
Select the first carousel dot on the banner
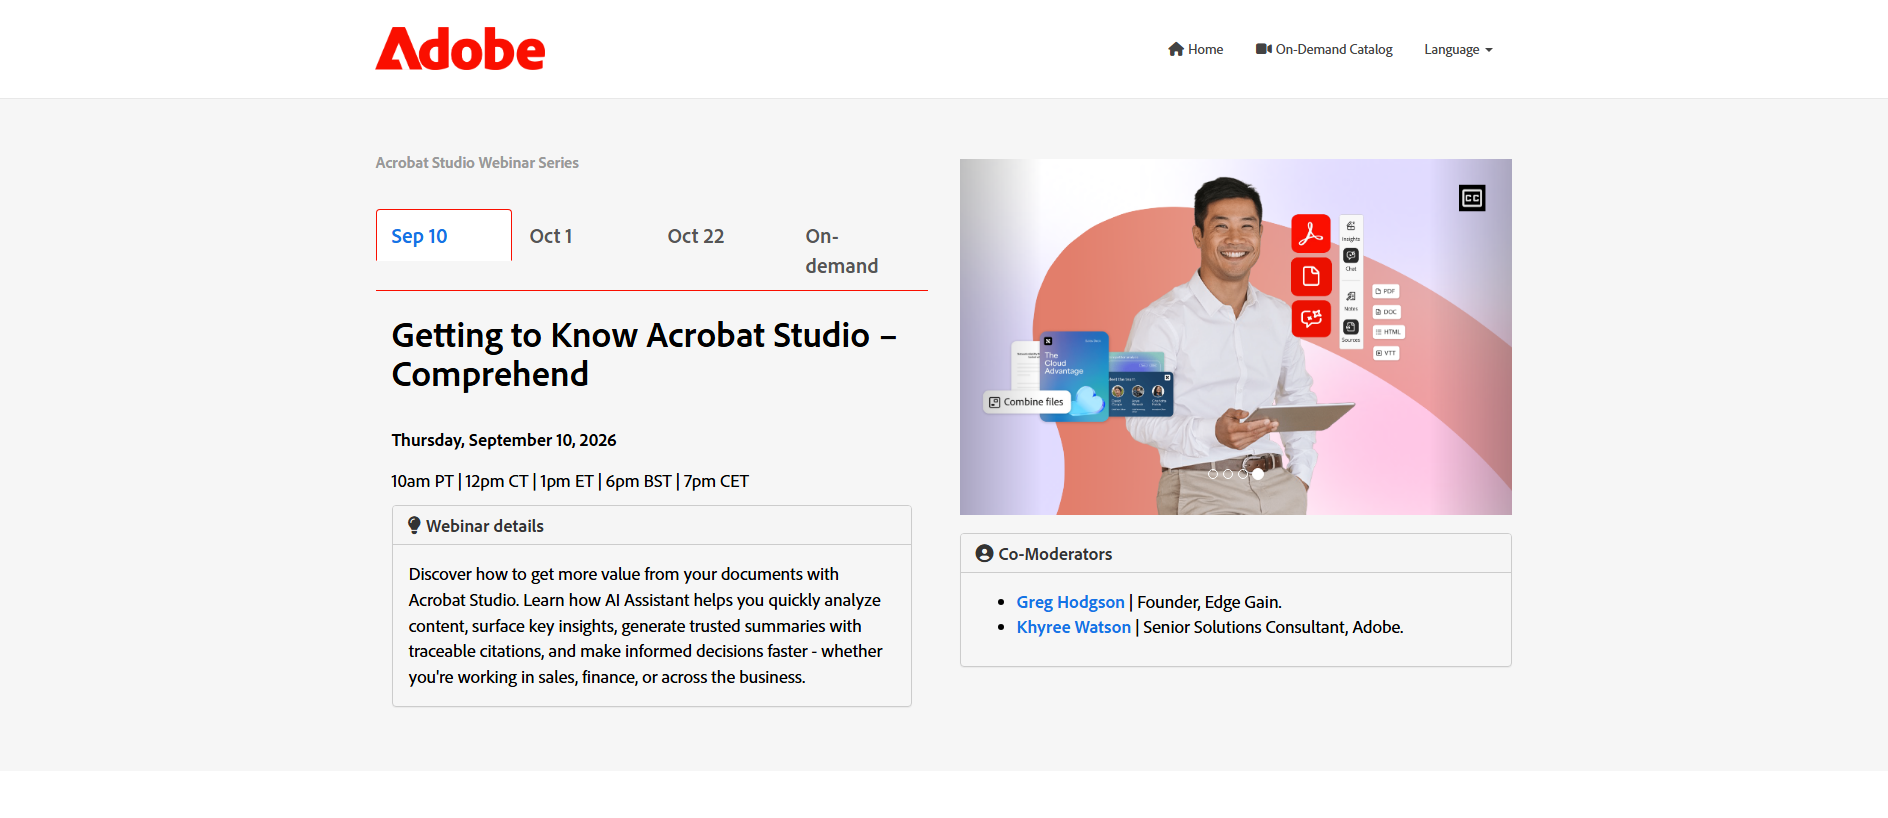(x=1213, y=474)
